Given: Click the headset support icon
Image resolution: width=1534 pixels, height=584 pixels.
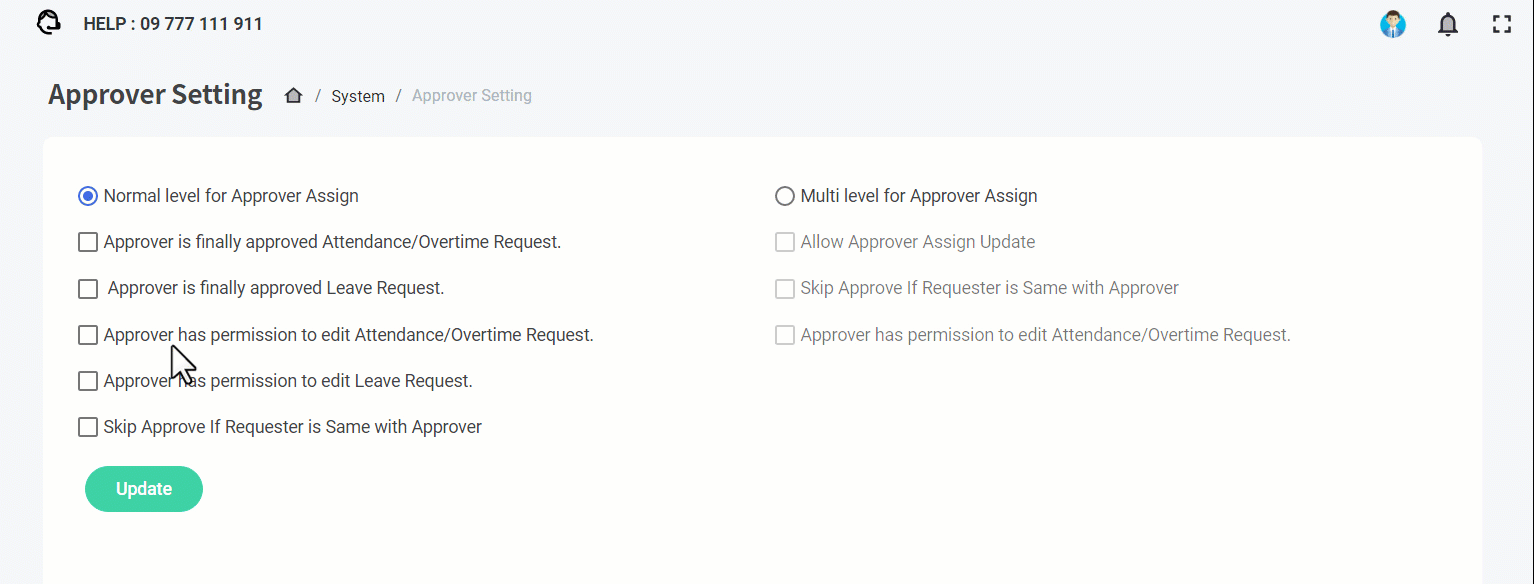Looking at the screenshot, I should coord(48,23).
